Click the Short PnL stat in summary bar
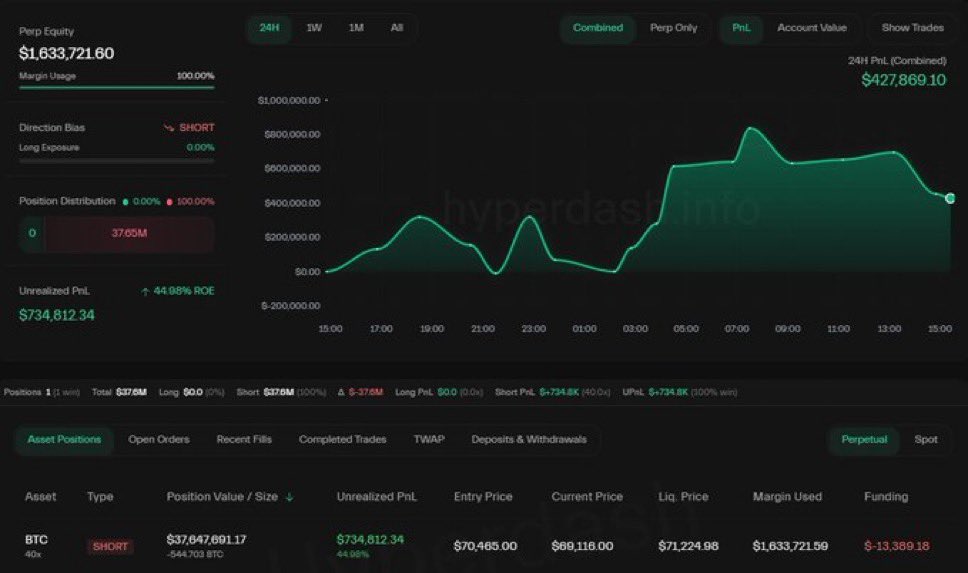968x573 pixels. (553, 393)
